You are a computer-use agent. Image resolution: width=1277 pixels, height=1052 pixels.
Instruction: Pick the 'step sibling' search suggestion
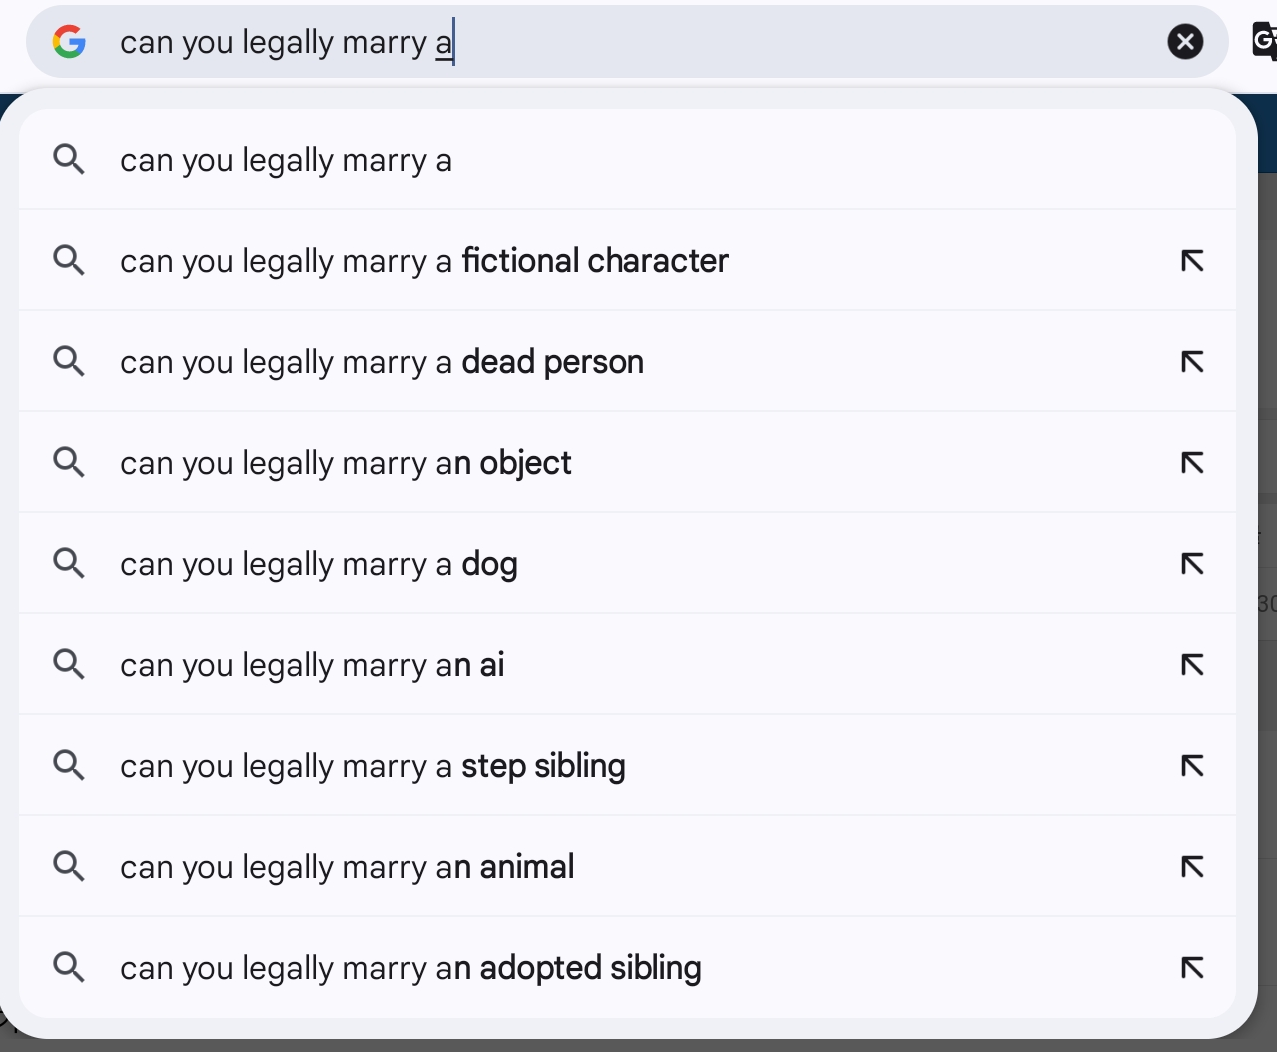point(627,766)
